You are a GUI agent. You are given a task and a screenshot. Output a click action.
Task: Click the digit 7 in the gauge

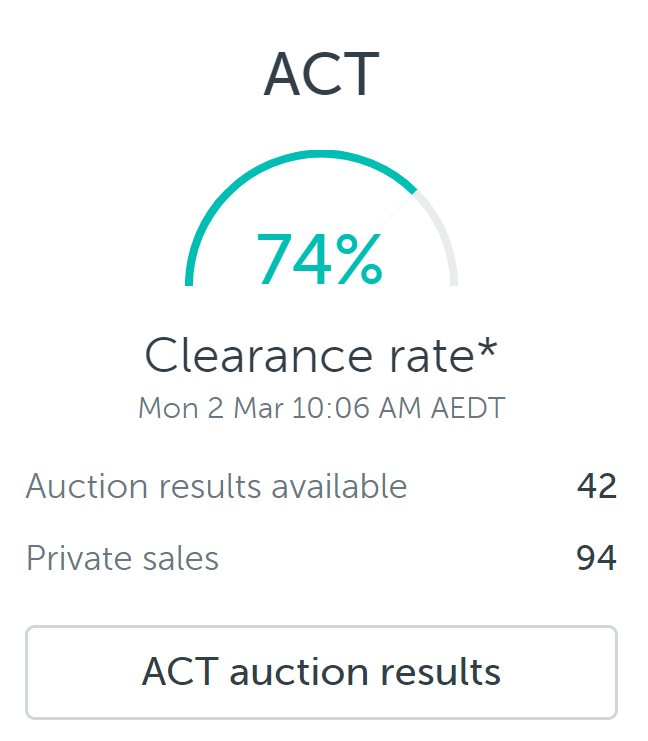272,259
